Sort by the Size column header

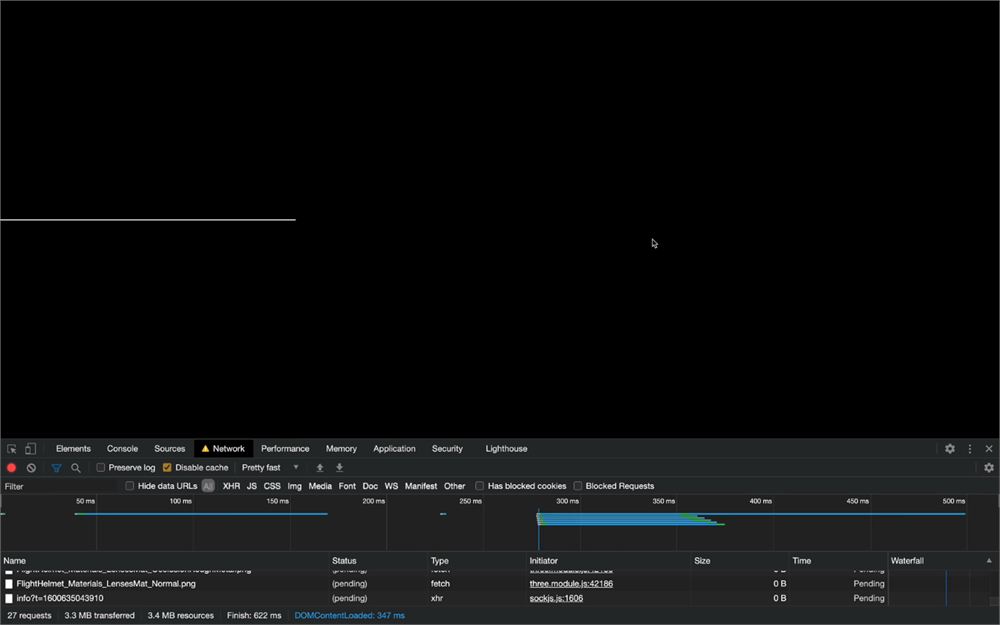coord(740,561)
